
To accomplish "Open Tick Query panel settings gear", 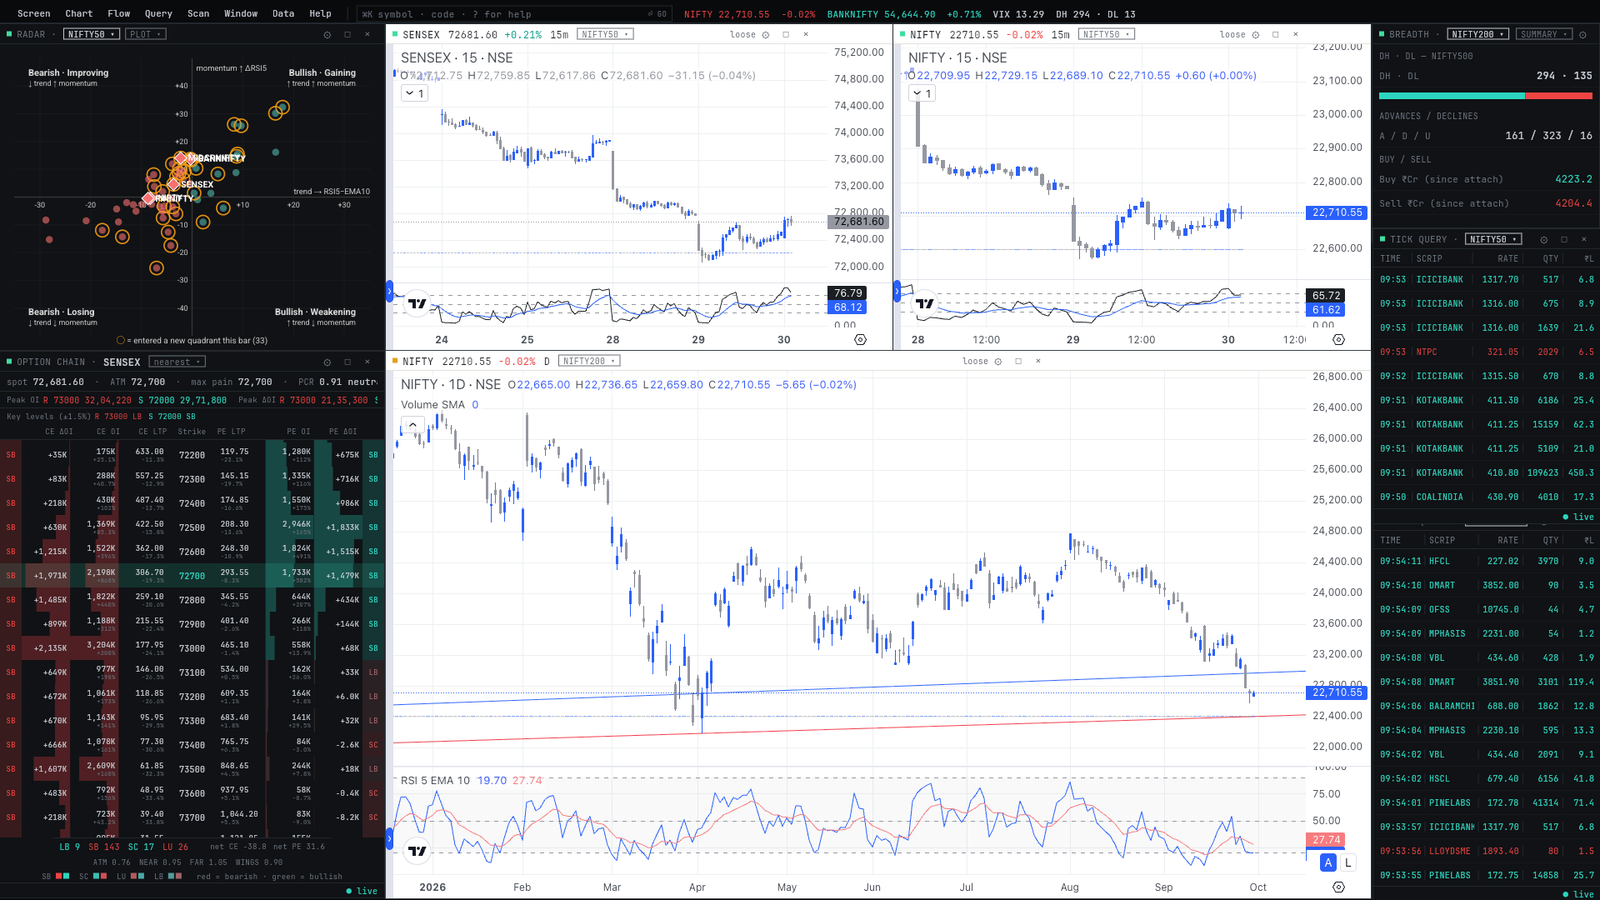I will coord(1544,239).
